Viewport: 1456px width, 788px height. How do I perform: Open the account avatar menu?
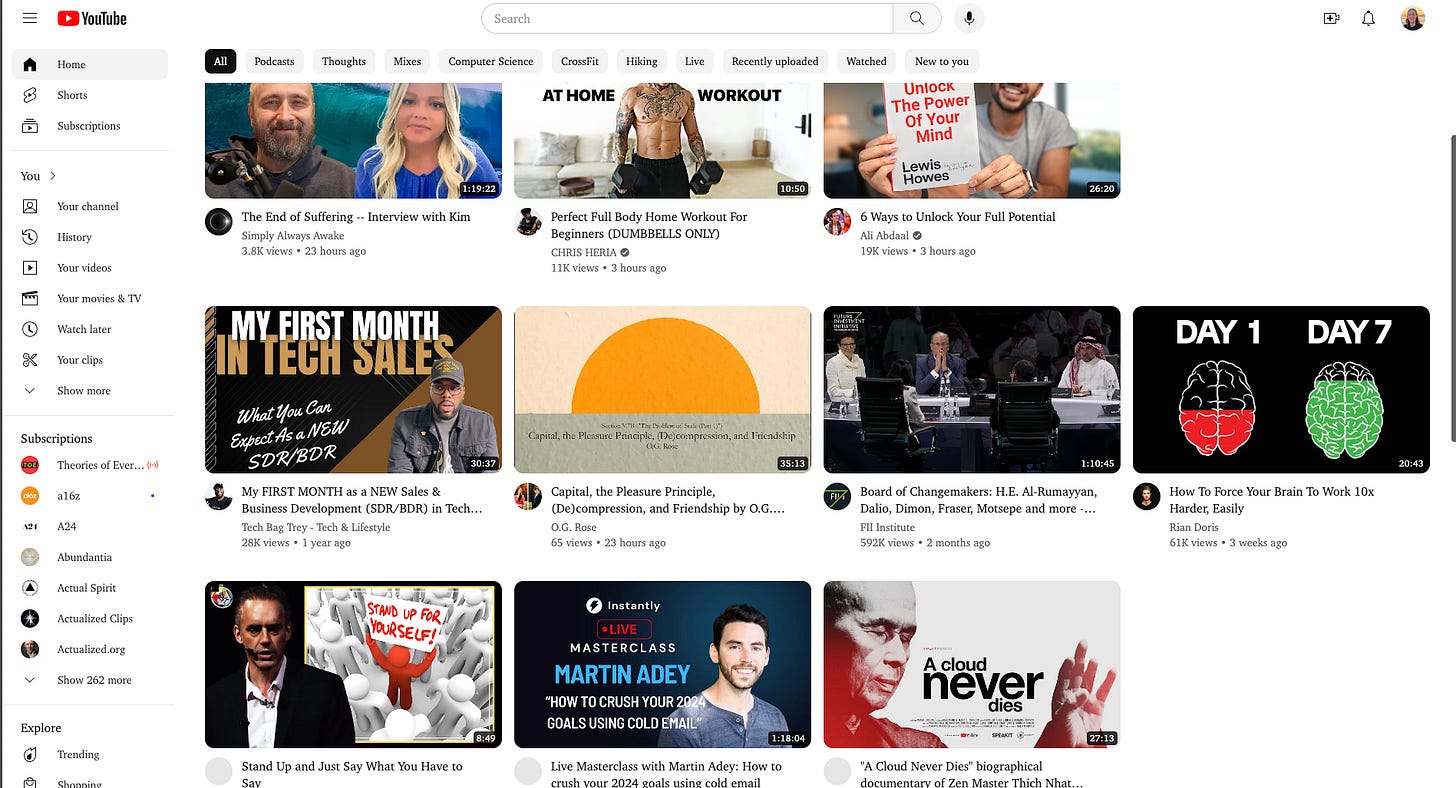(x=1413, y=18)
